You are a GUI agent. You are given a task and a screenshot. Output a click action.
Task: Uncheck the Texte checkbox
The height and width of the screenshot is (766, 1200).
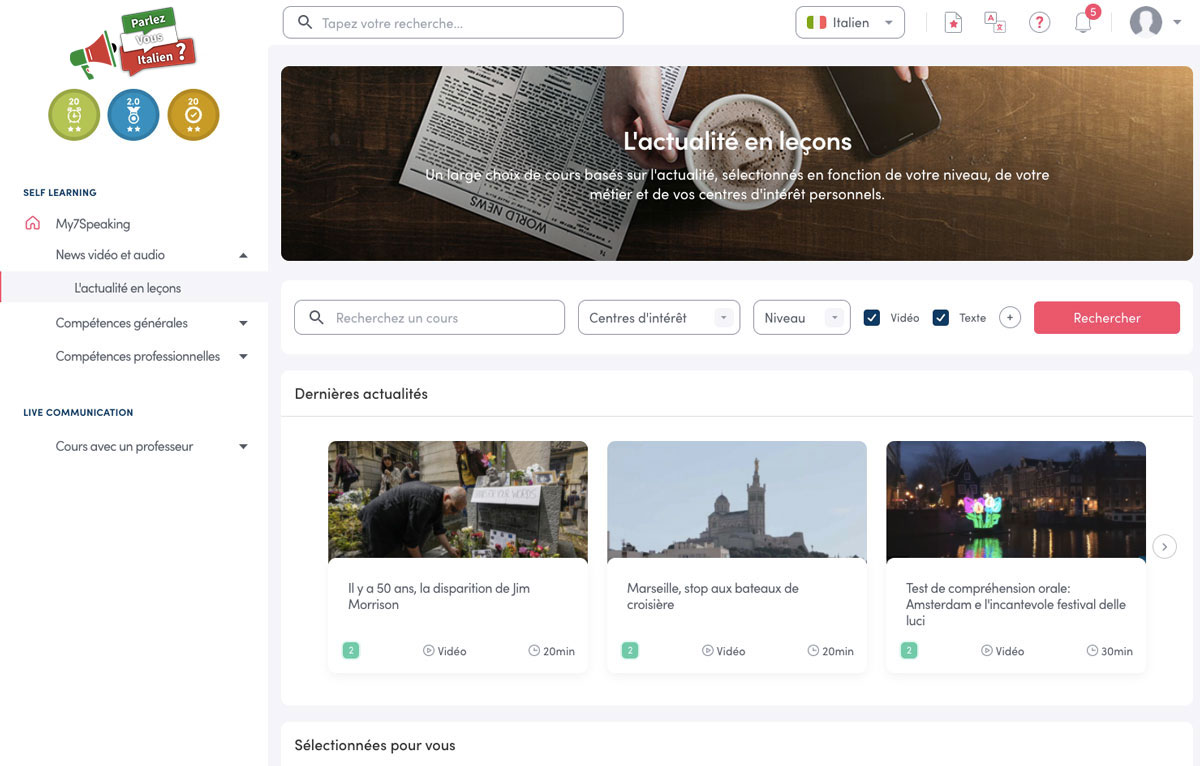tap(940, 318)
